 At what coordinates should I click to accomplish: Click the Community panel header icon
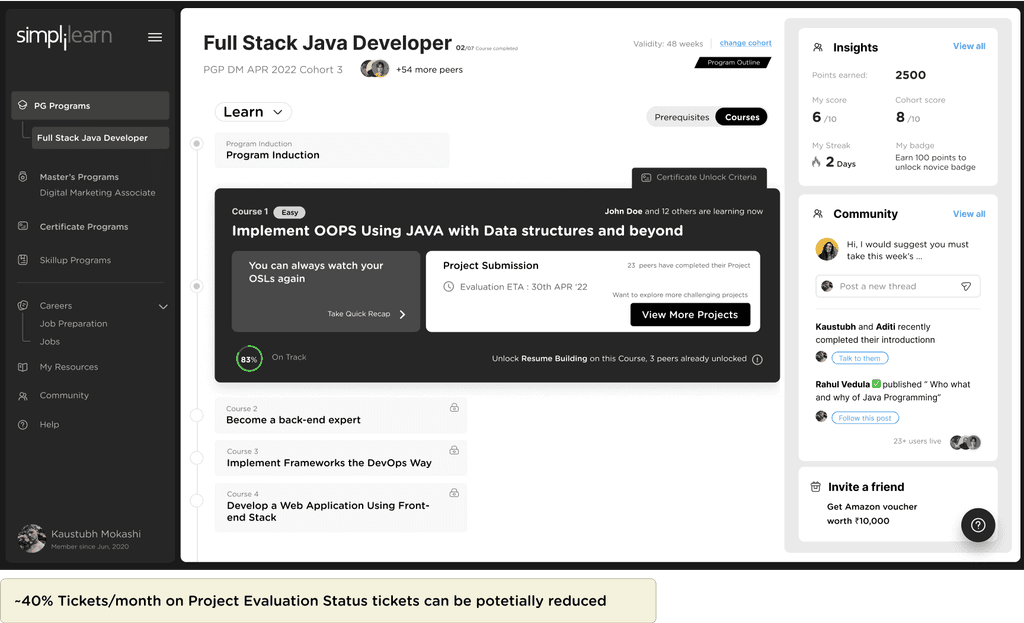coord(818,214)
